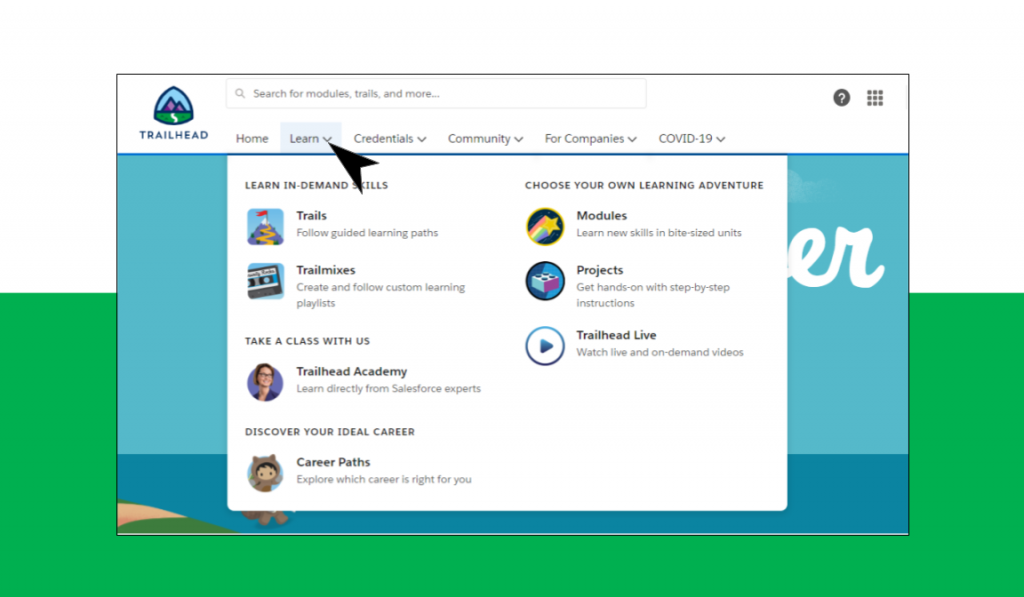Click 'Create and follow custom learning playlists' text
The height and width of the screenshot is (597, 1024).
coord(381,295)
